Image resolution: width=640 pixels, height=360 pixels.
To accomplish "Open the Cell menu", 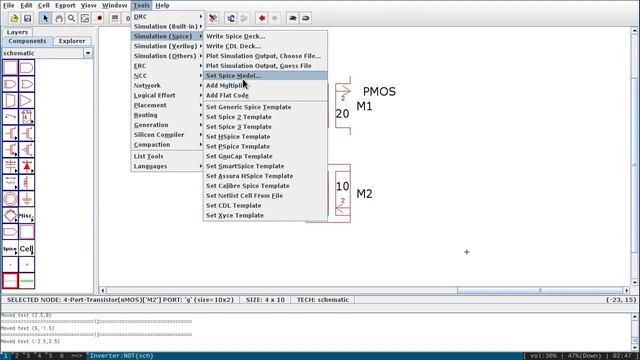I will (44, 5).
